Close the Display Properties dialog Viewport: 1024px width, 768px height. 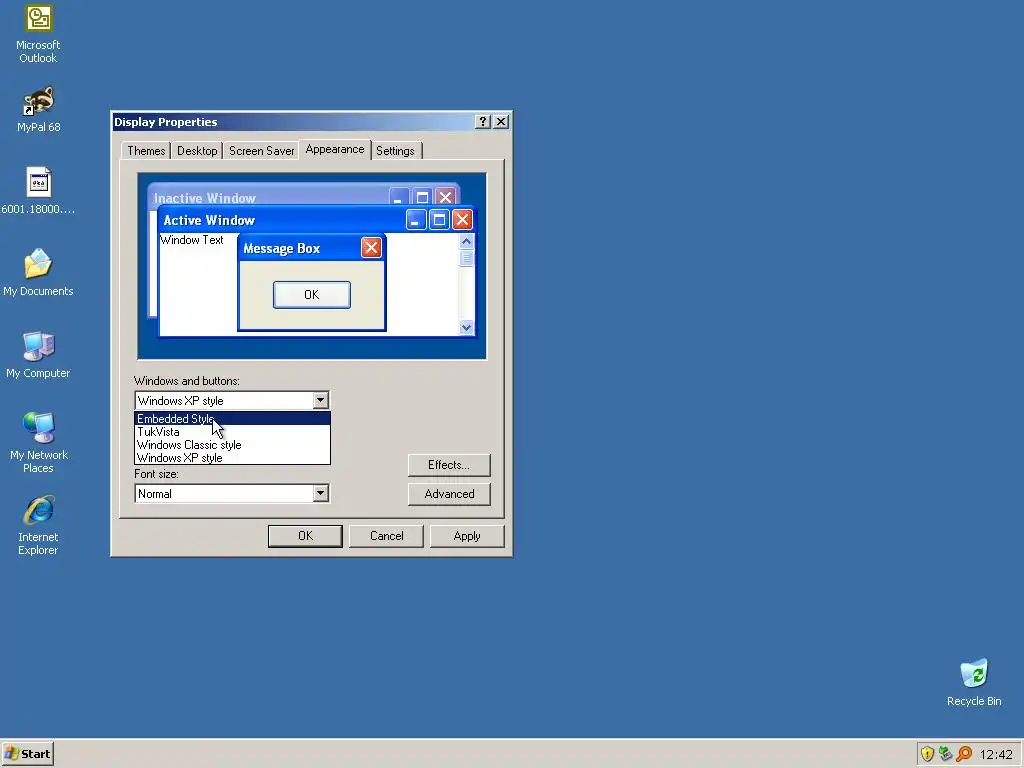click(501, 121)
